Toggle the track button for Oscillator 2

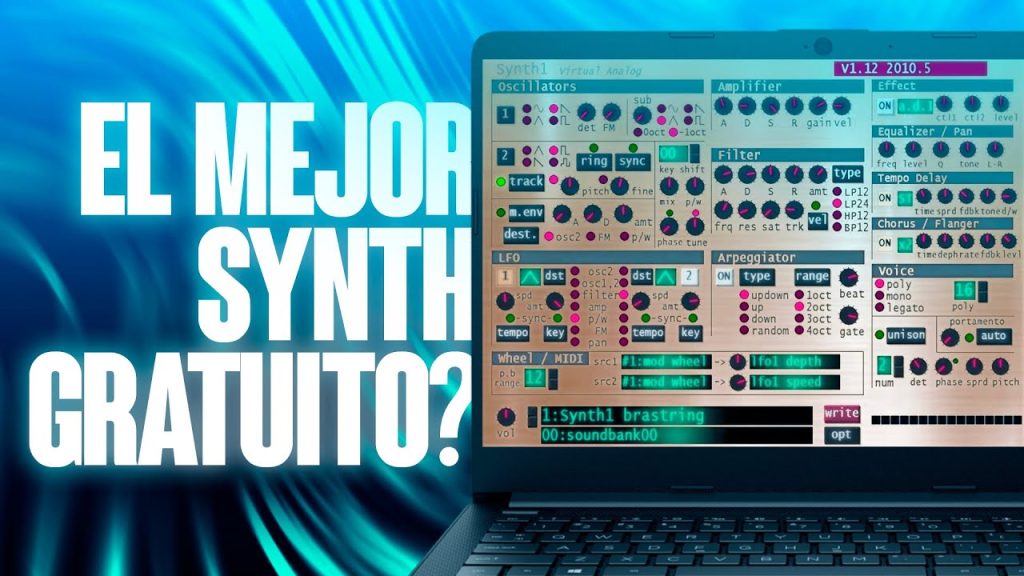(x=527, y=182)
